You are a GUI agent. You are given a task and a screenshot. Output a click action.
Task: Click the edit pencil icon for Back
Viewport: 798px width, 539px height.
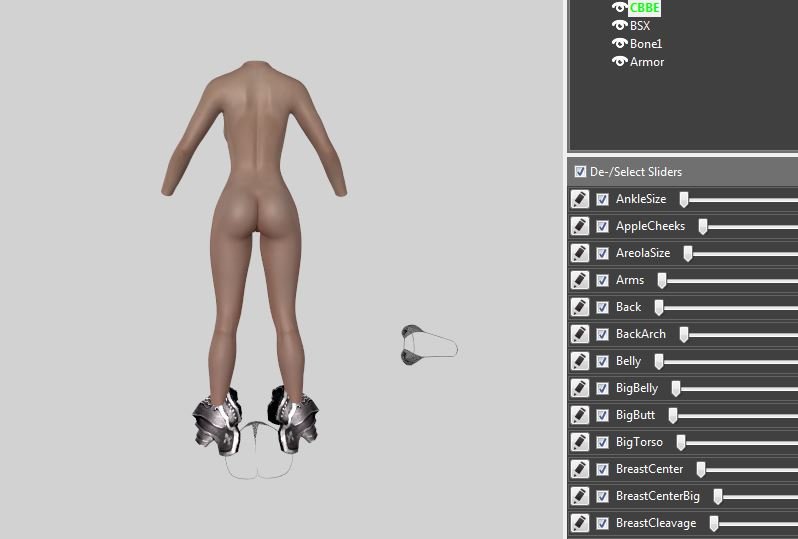tap(580, 307)
